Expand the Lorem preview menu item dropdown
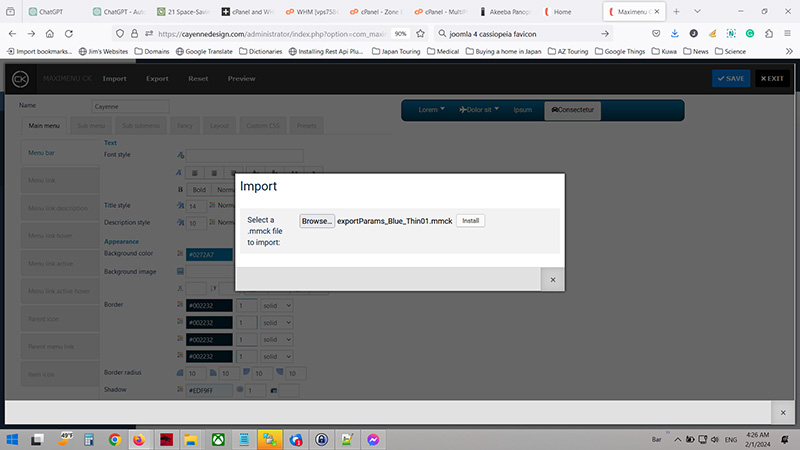This screenshot has height=450, width=800. (431, 109)
